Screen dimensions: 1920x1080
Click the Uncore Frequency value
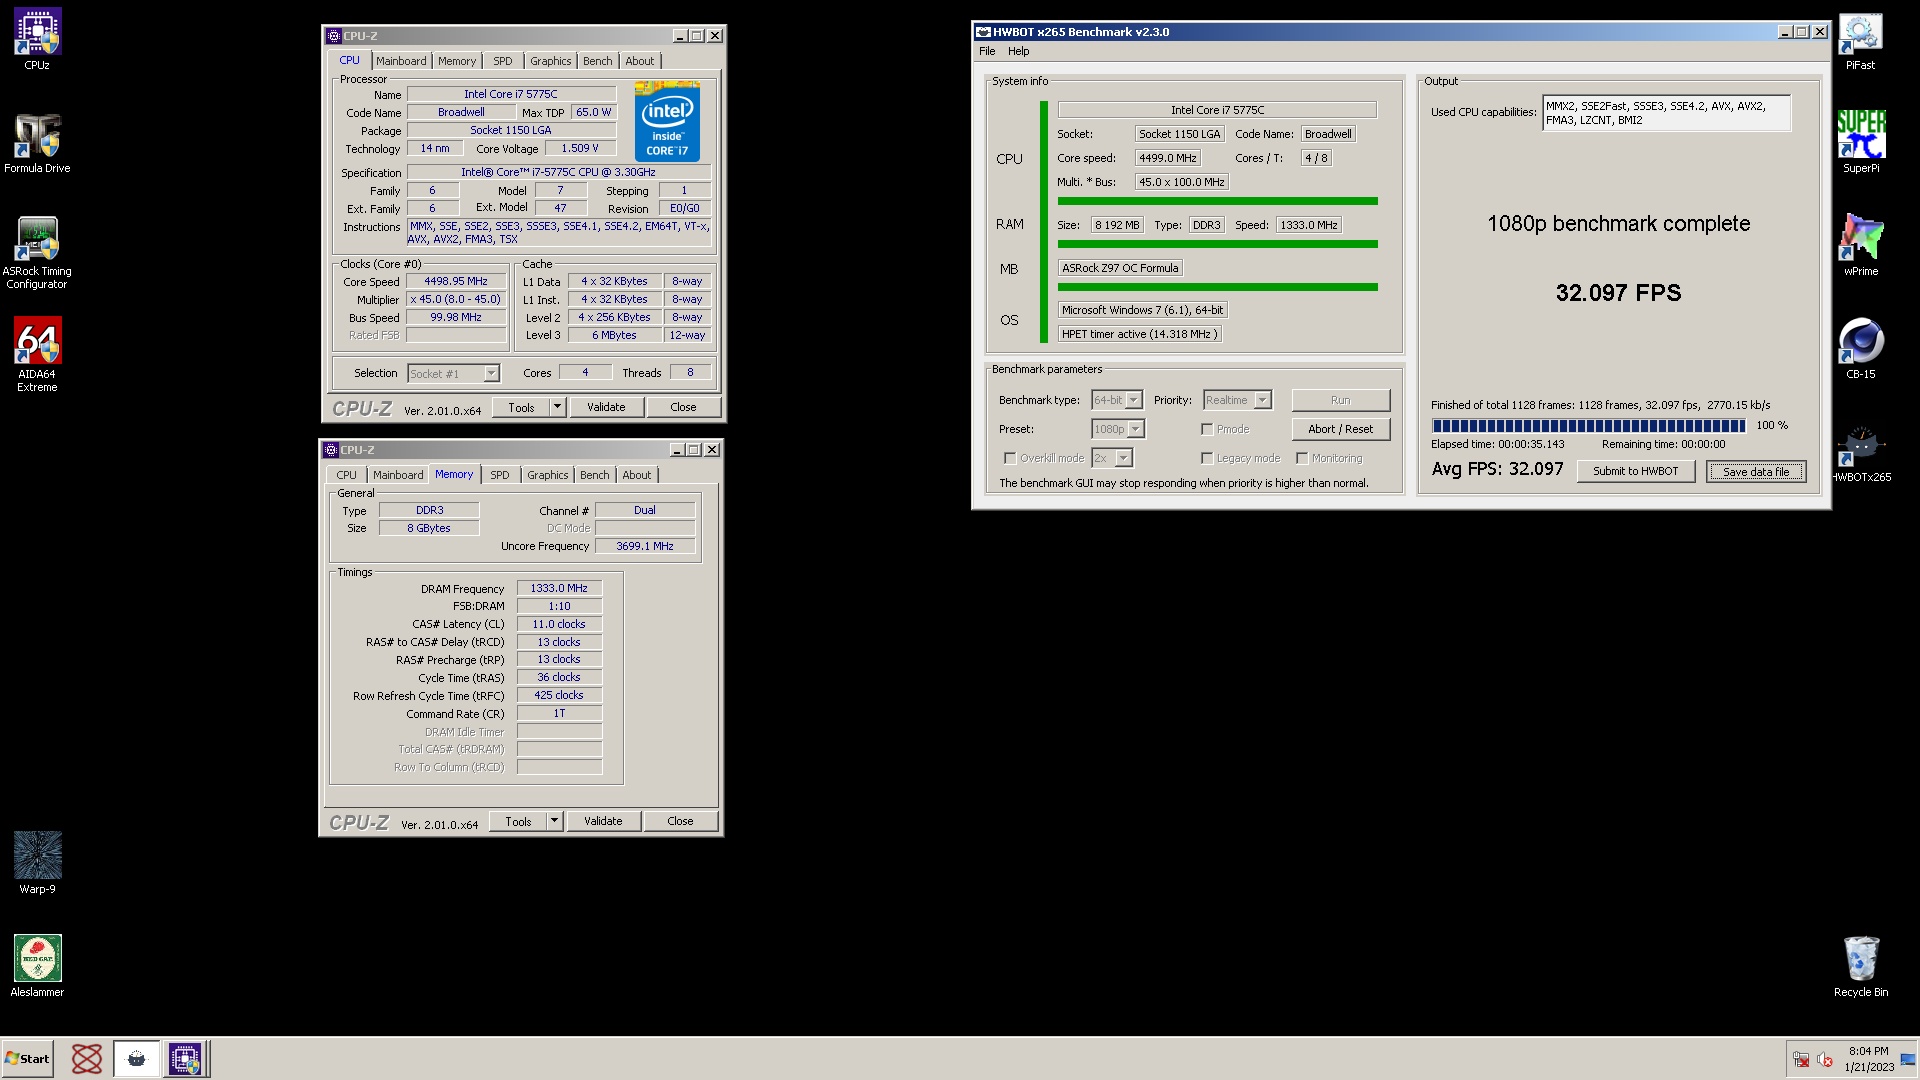tap(645, 546)
